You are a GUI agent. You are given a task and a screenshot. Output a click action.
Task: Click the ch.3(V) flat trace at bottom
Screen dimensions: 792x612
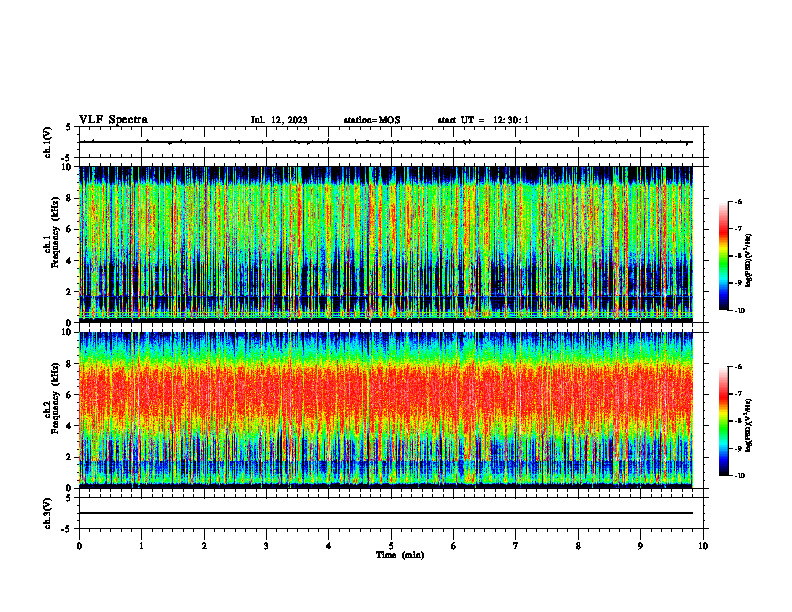point(386,513)
